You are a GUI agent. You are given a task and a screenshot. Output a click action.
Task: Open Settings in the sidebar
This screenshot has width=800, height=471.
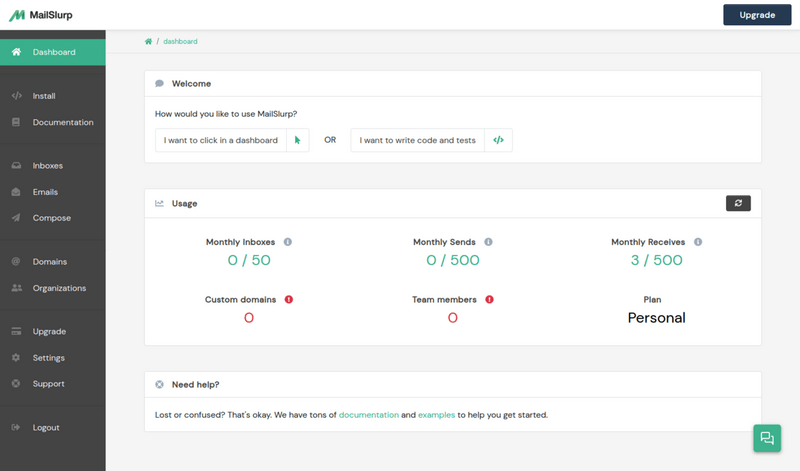coord(48,358)
